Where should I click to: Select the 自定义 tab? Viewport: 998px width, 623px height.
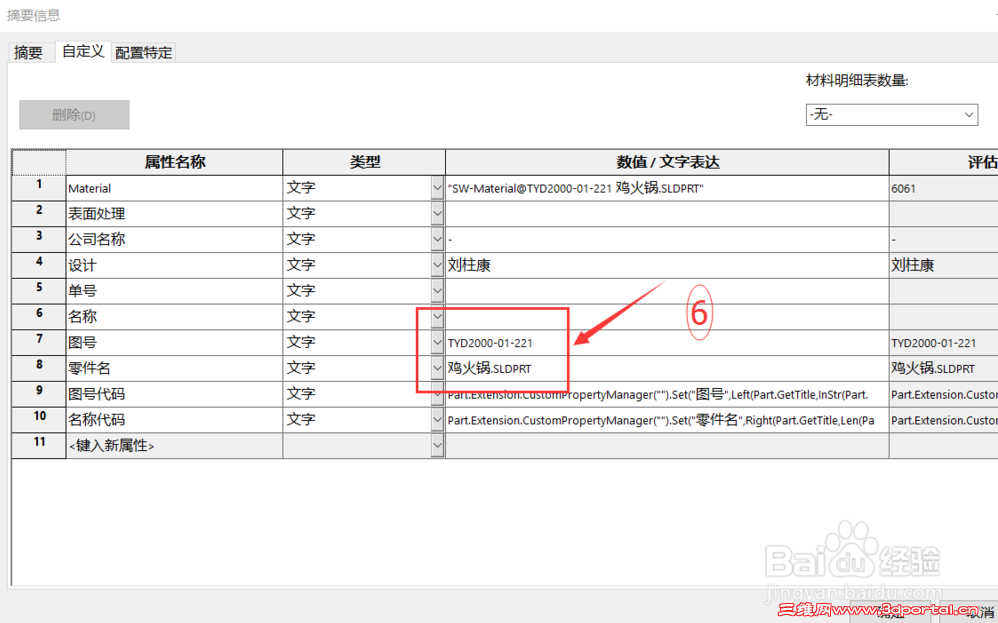(83, 51)
